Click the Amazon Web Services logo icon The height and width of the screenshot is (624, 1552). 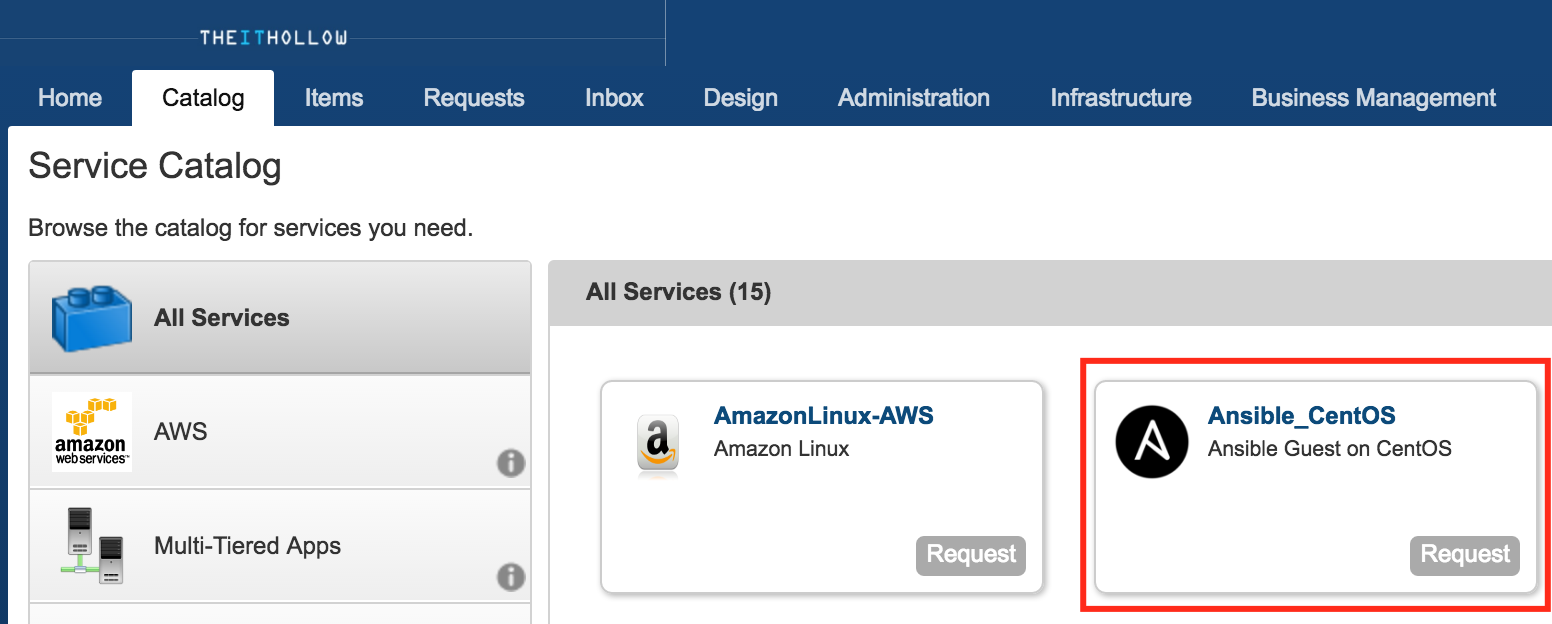click(91, 432)
